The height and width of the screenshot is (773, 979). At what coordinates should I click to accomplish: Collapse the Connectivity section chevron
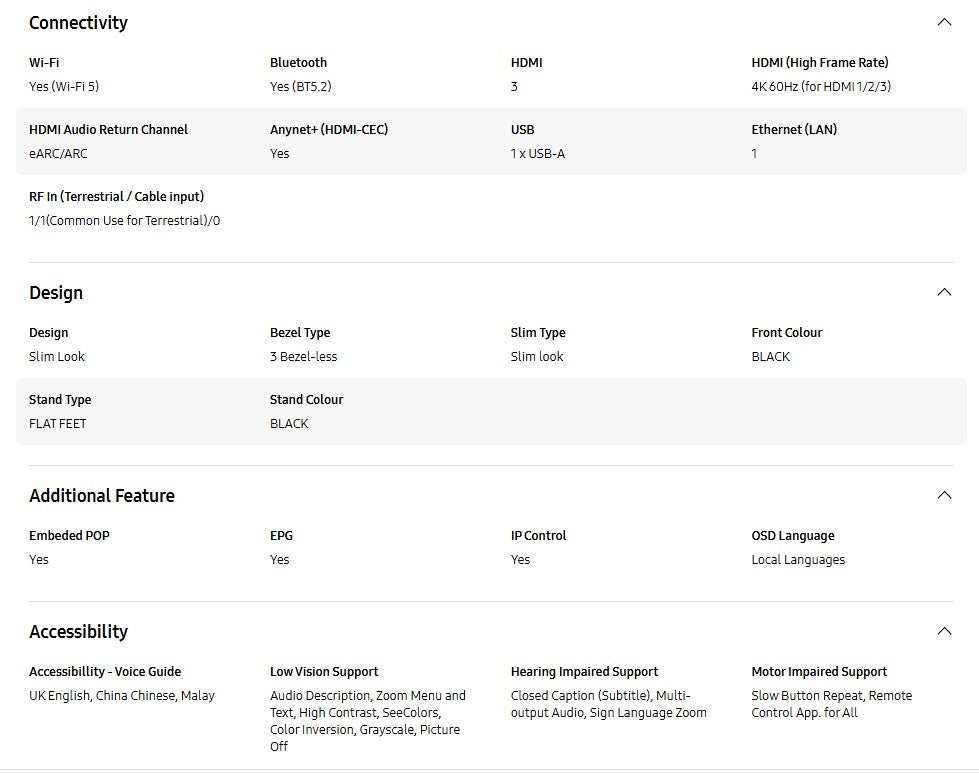coord(943,22)
